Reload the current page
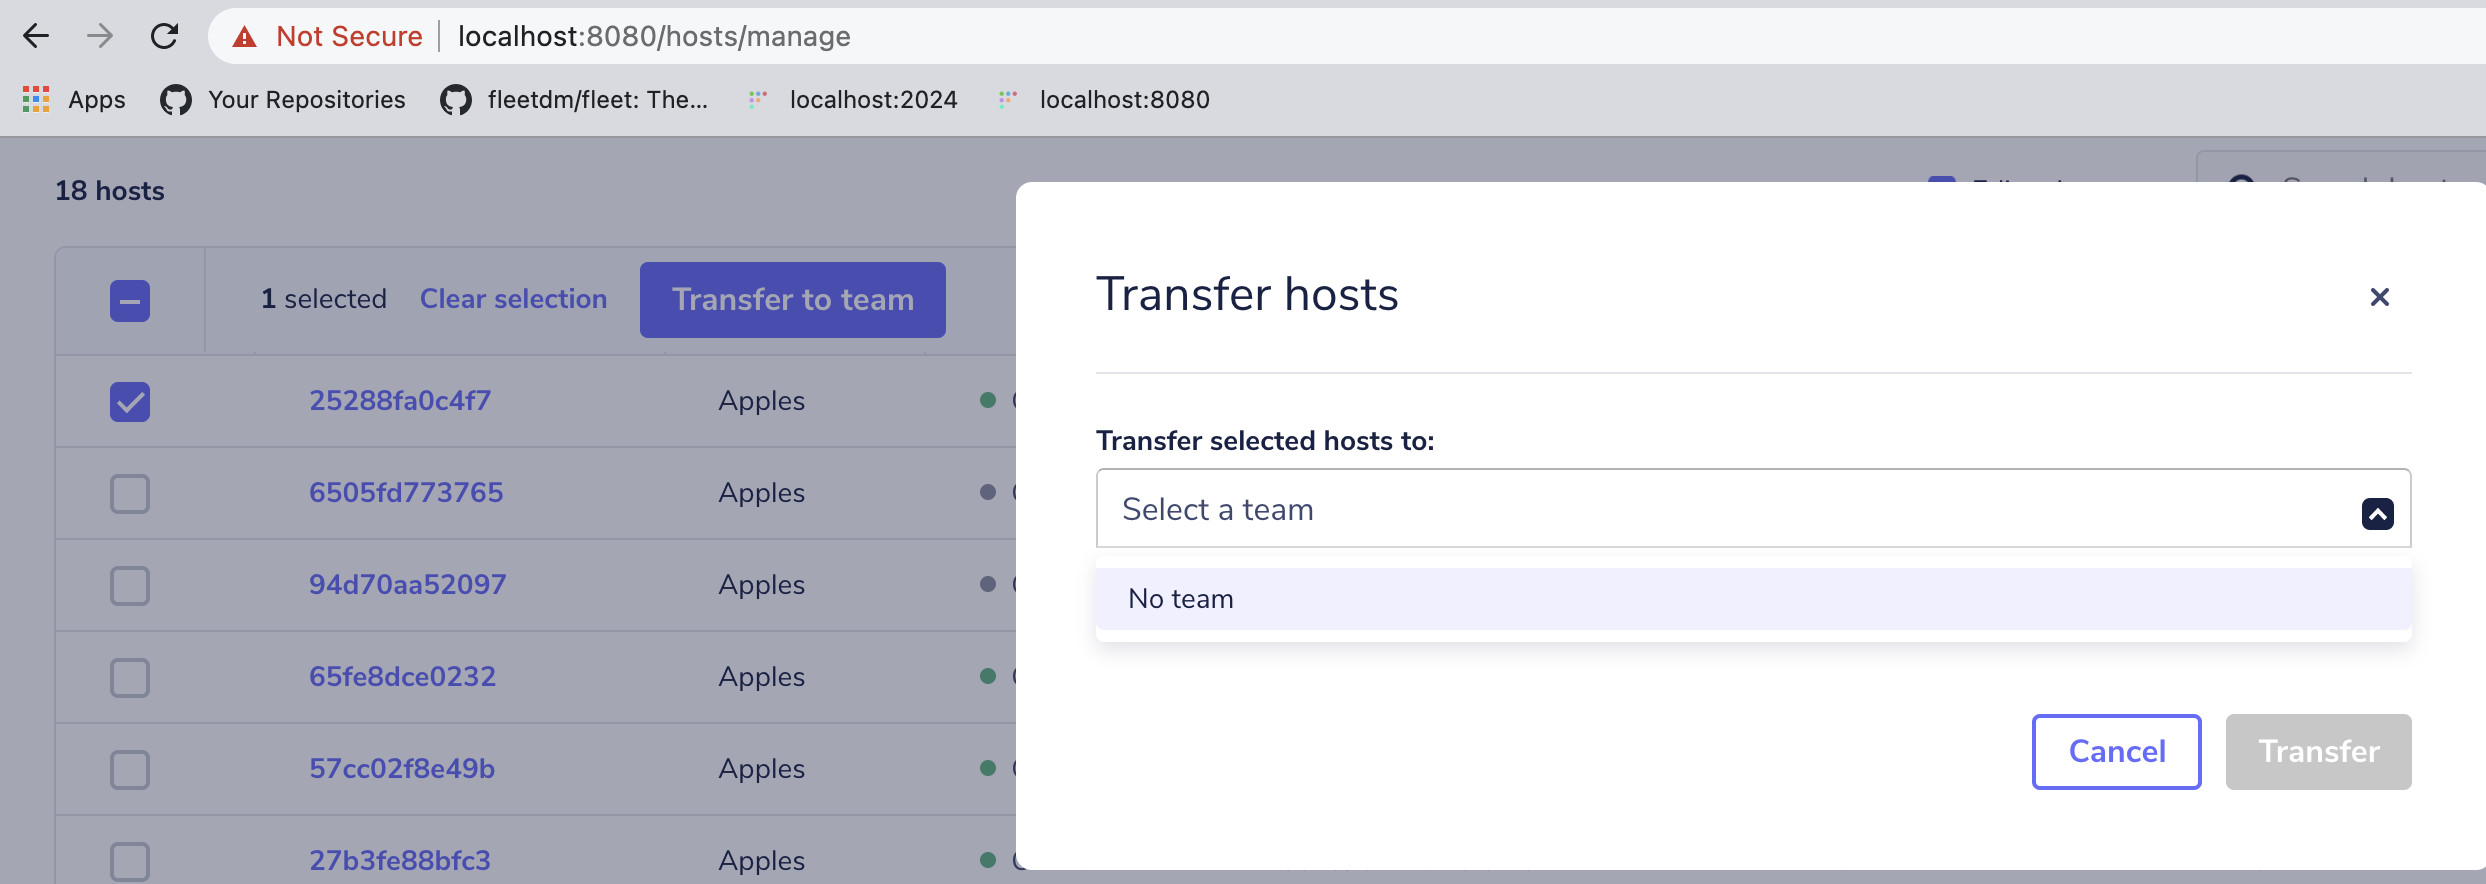The height and width of the screenshot is (884, 2486). pos(165,36)
